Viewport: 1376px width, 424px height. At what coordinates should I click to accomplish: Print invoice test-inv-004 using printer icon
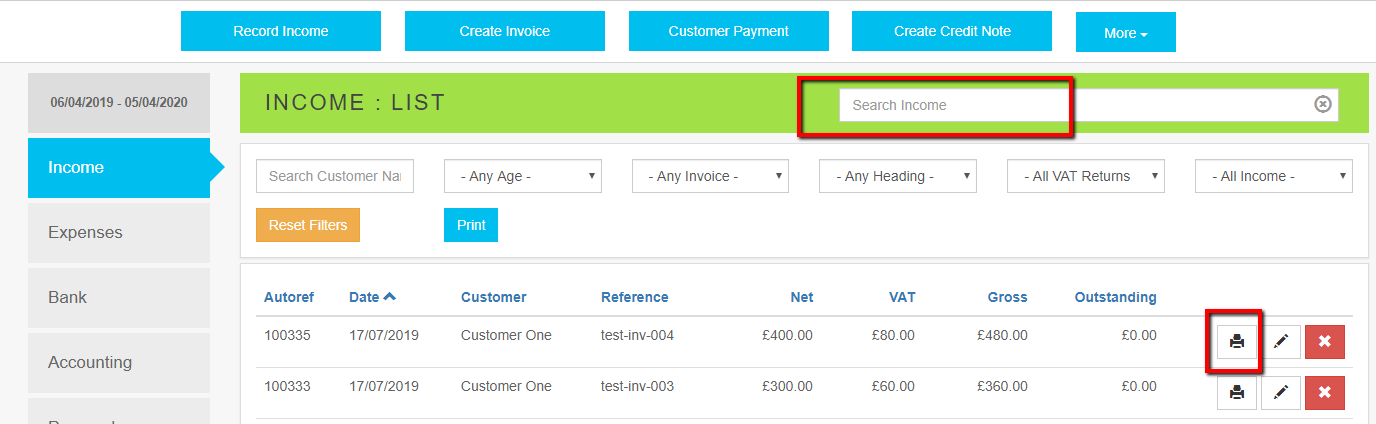point(1237,342)
